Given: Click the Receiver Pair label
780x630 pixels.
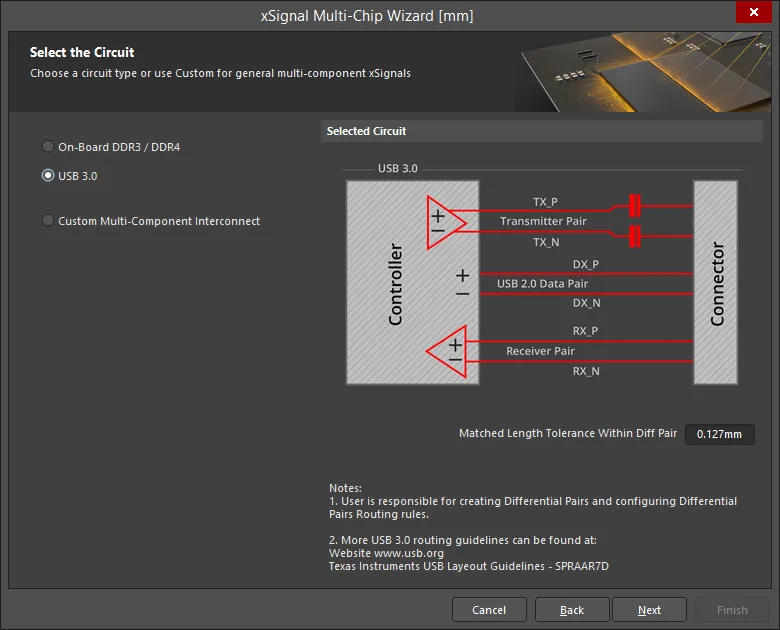Looking at the screenshot, I should (540, 351).
